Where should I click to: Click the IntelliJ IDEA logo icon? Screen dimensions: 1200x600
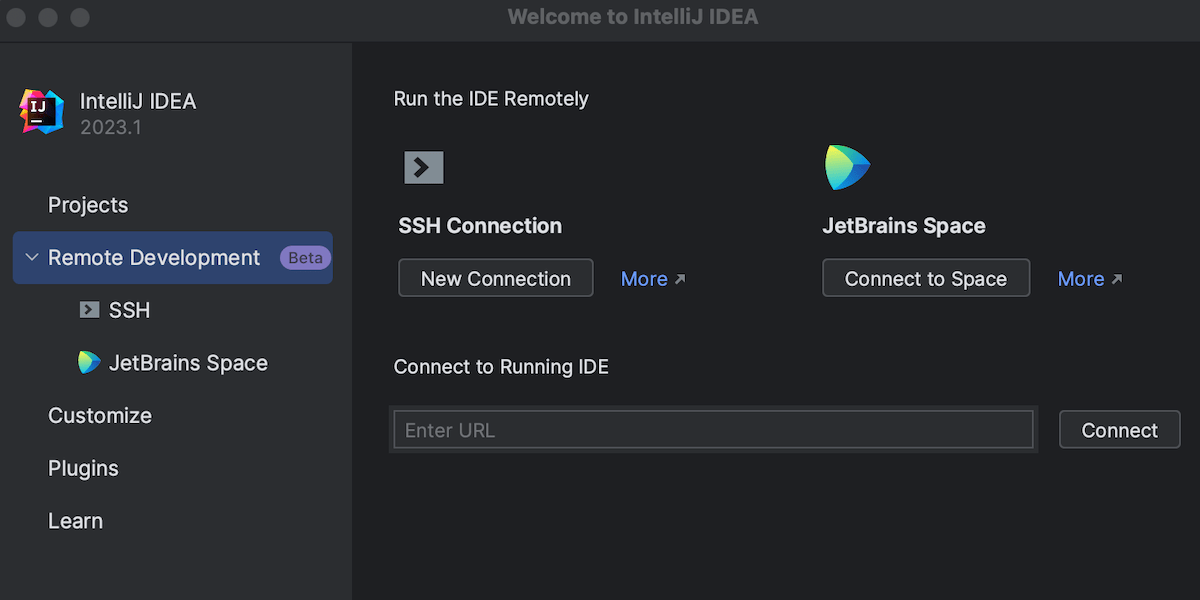coord(42,111)
